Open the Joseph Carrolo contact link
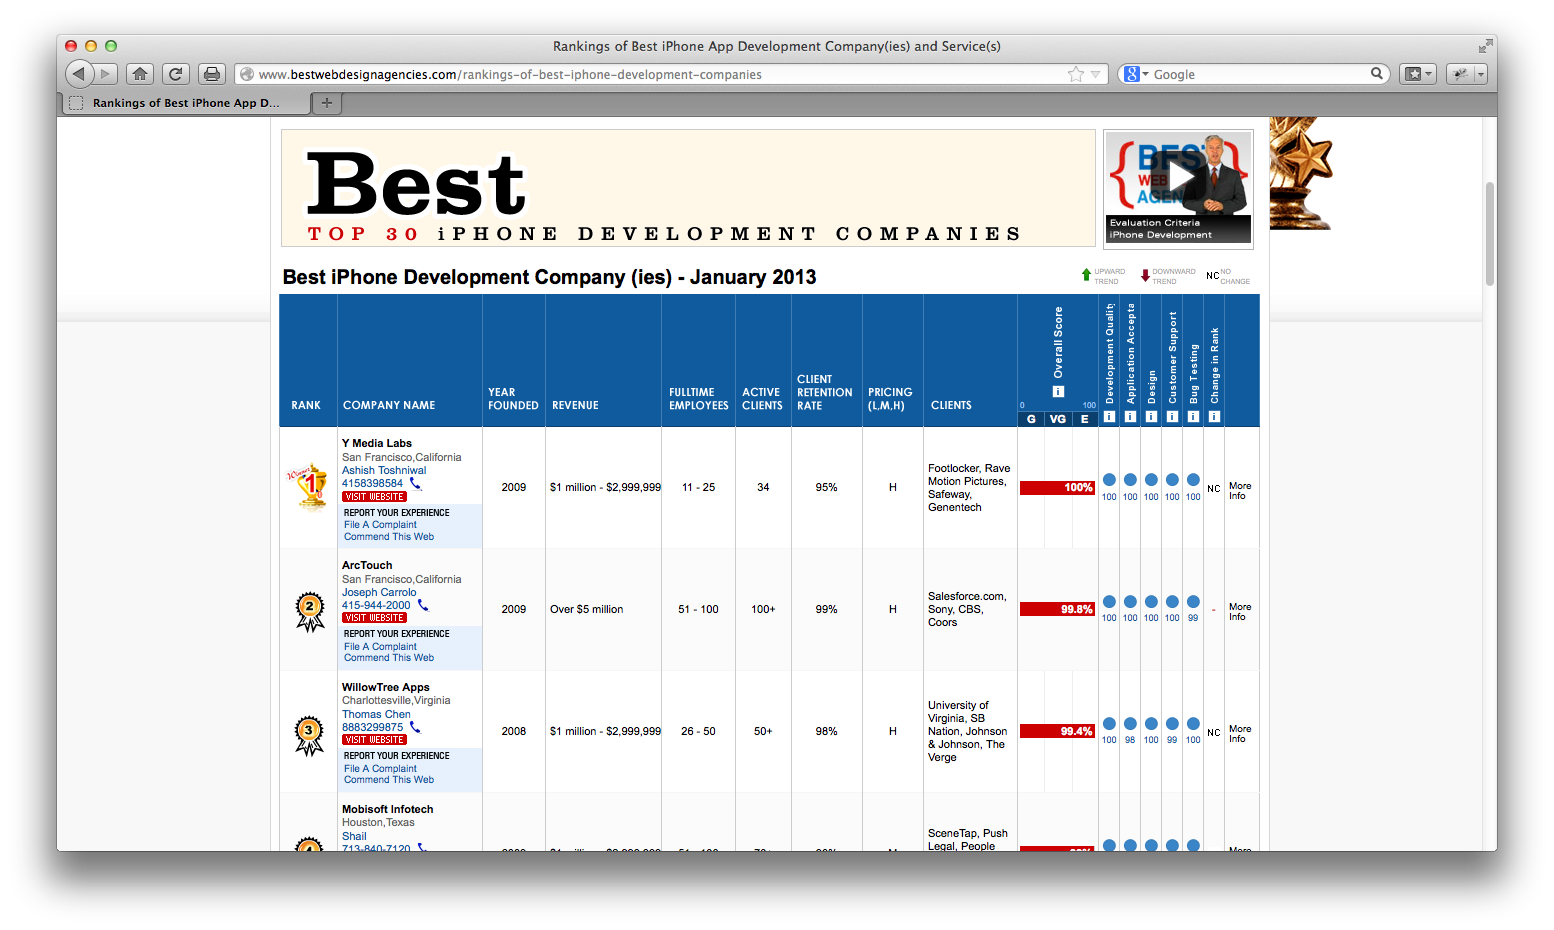1554x930 pixels. click(x=379, y=592)
